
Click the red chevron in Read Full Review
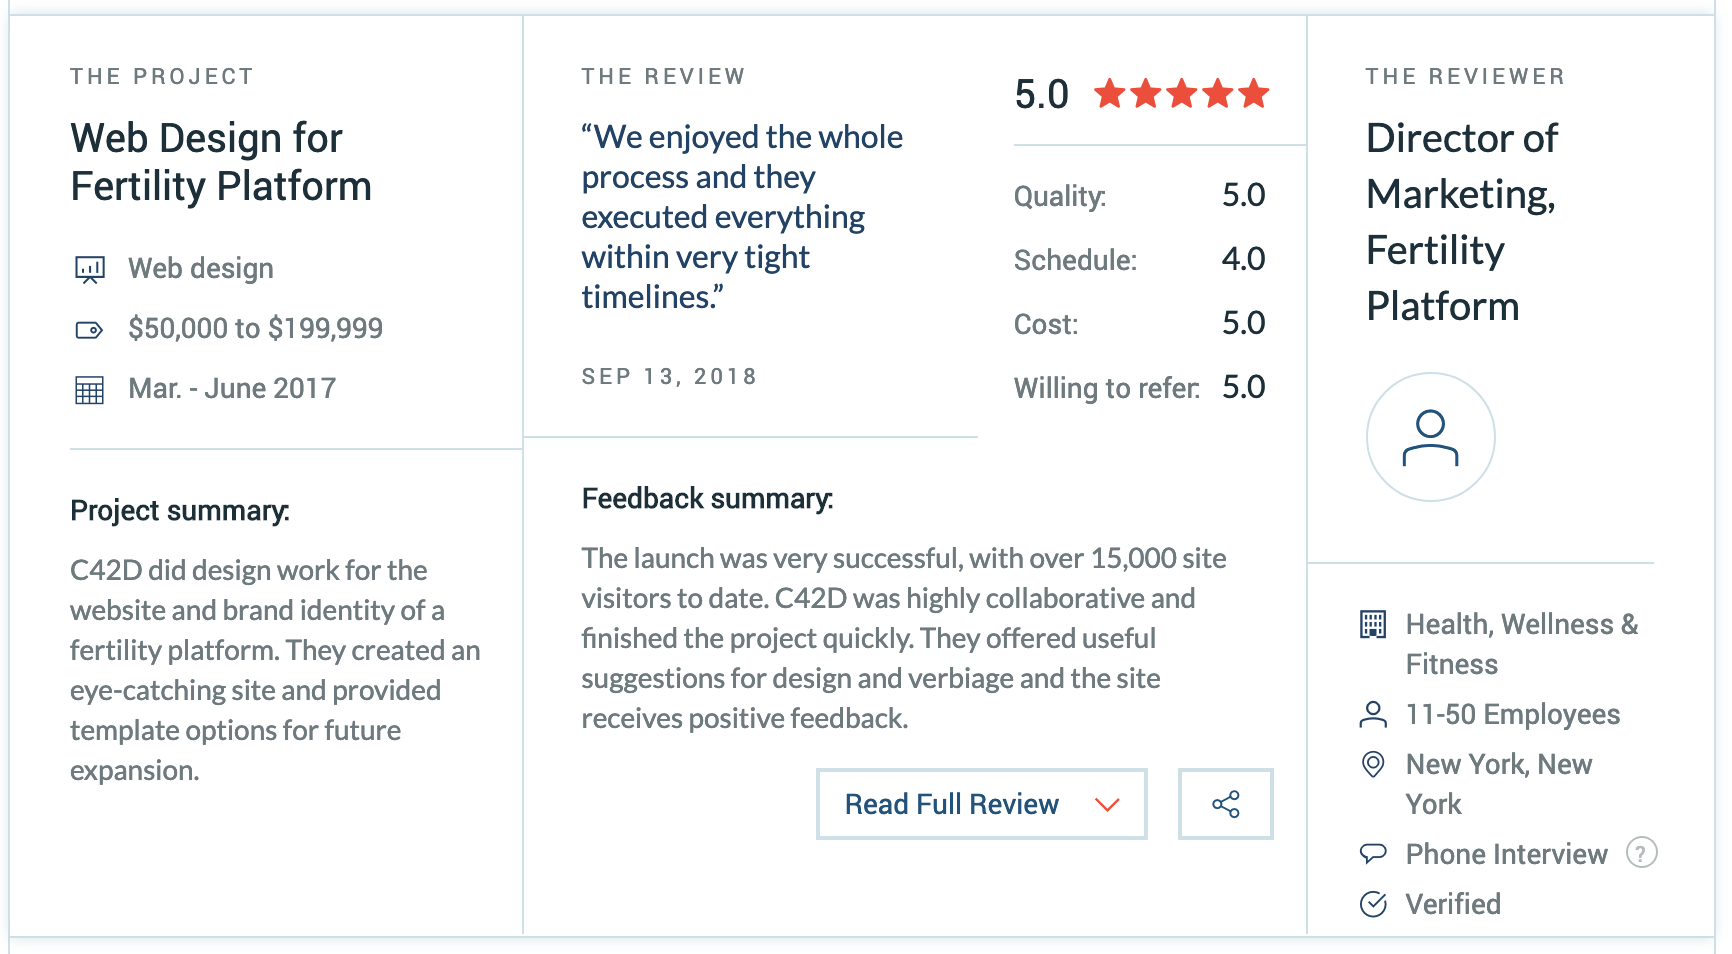point(1107,805)
